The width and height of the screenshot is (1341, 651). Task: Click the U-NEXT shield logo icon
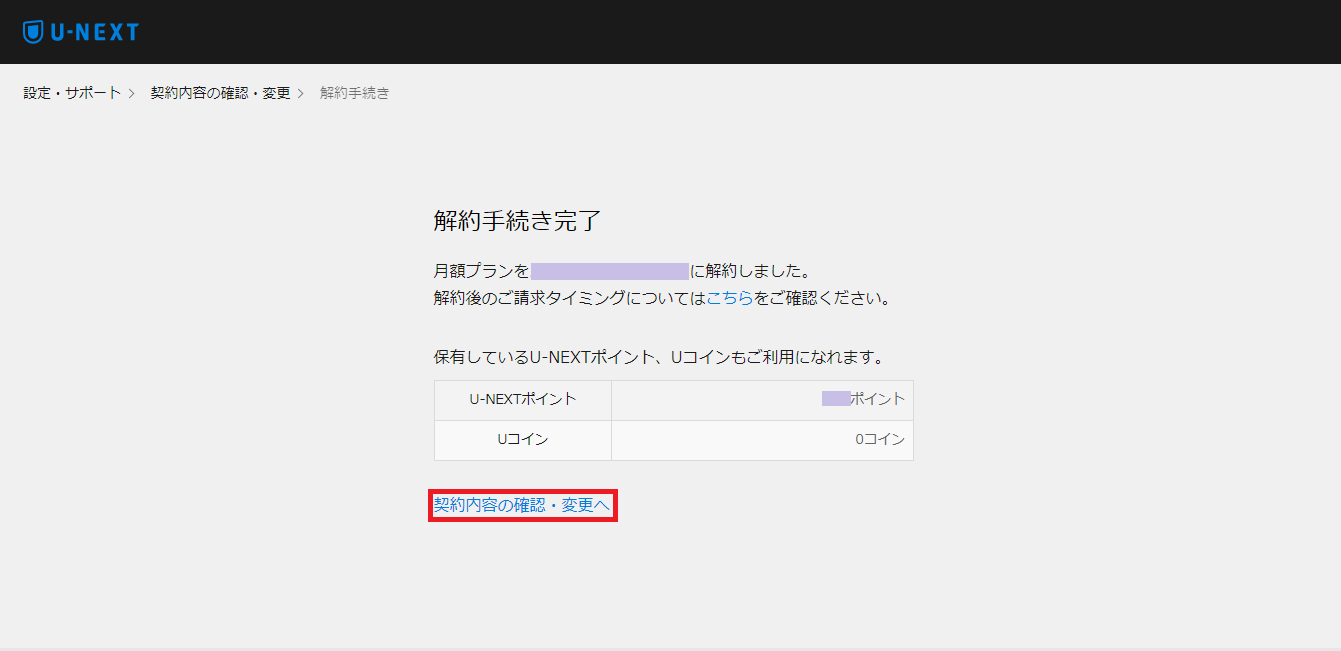[33, 32]
